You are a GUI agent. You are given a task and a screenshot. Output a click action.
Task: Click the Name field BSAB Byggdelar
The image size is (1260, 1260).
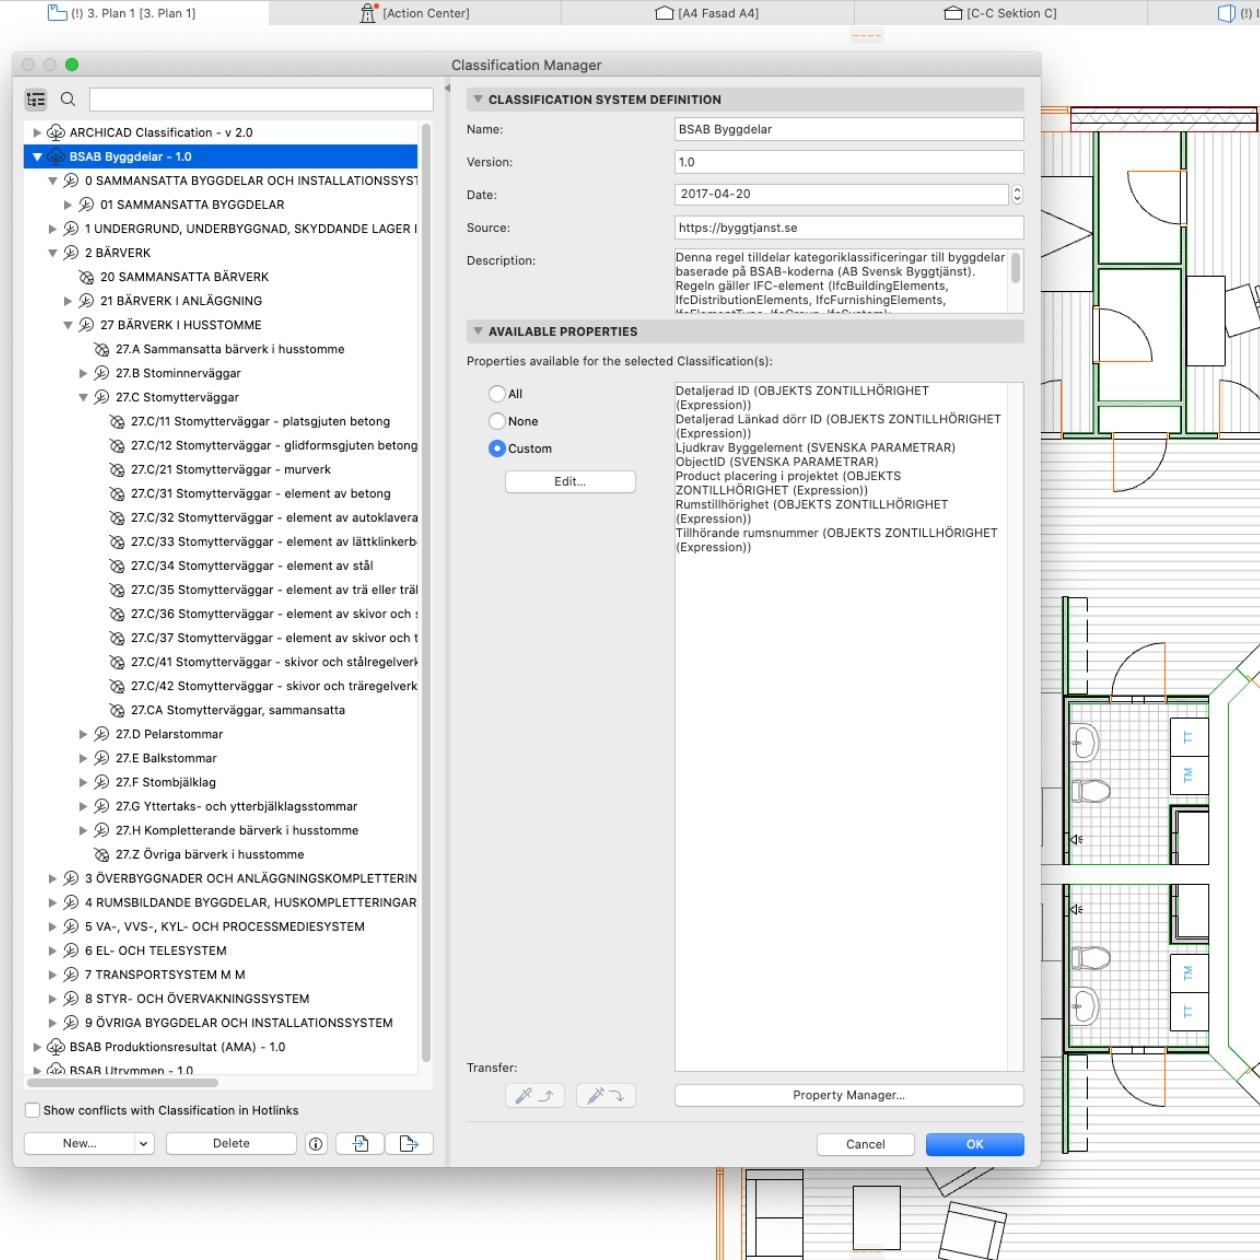tap(849, 129)
